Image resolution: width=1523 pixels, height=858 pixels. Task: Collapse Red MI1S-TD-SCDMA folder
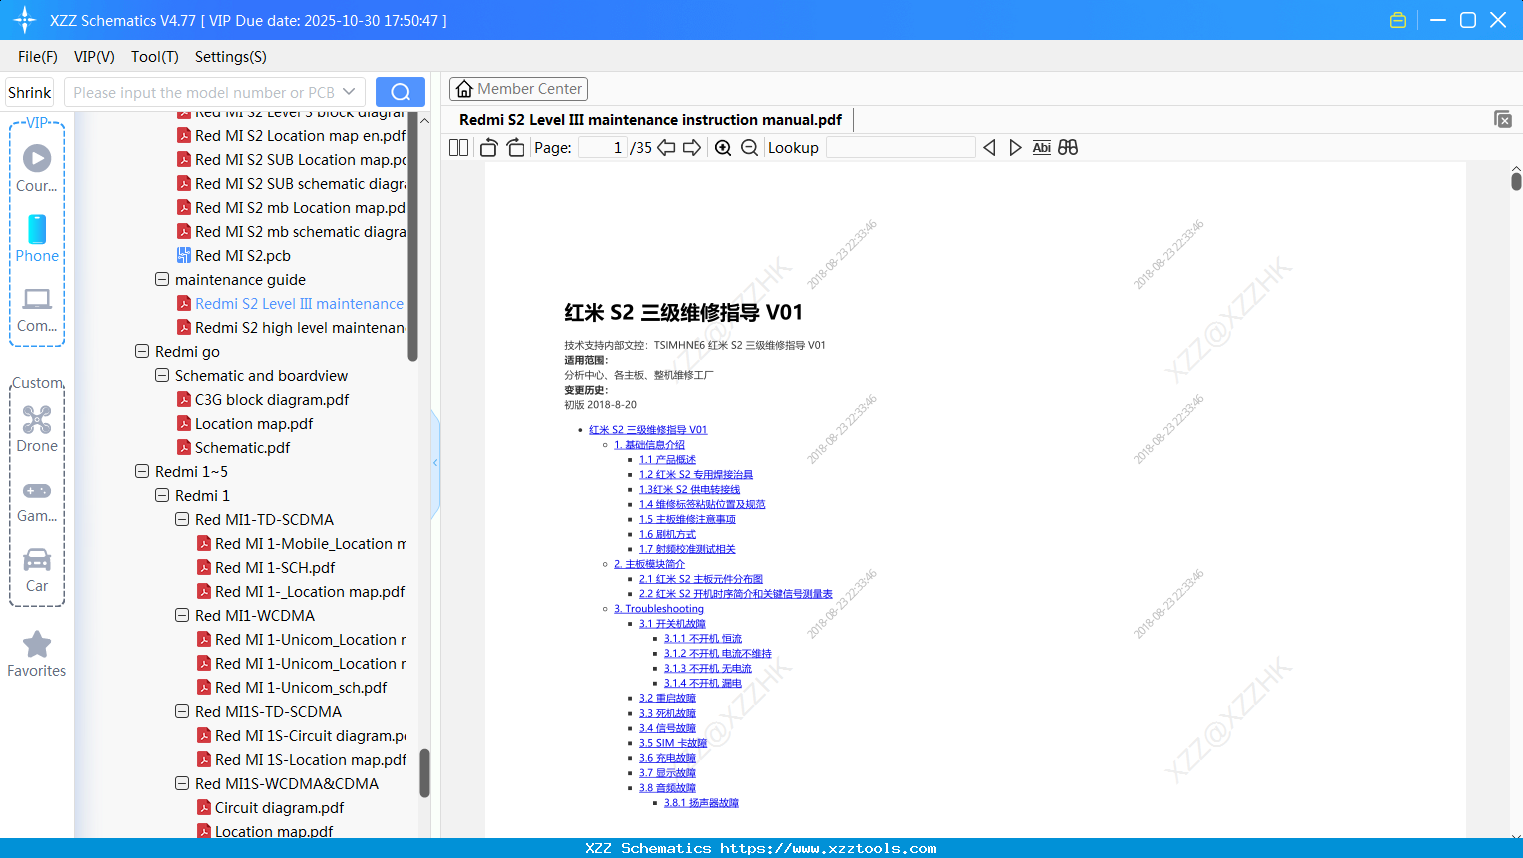tap(182, 711)
